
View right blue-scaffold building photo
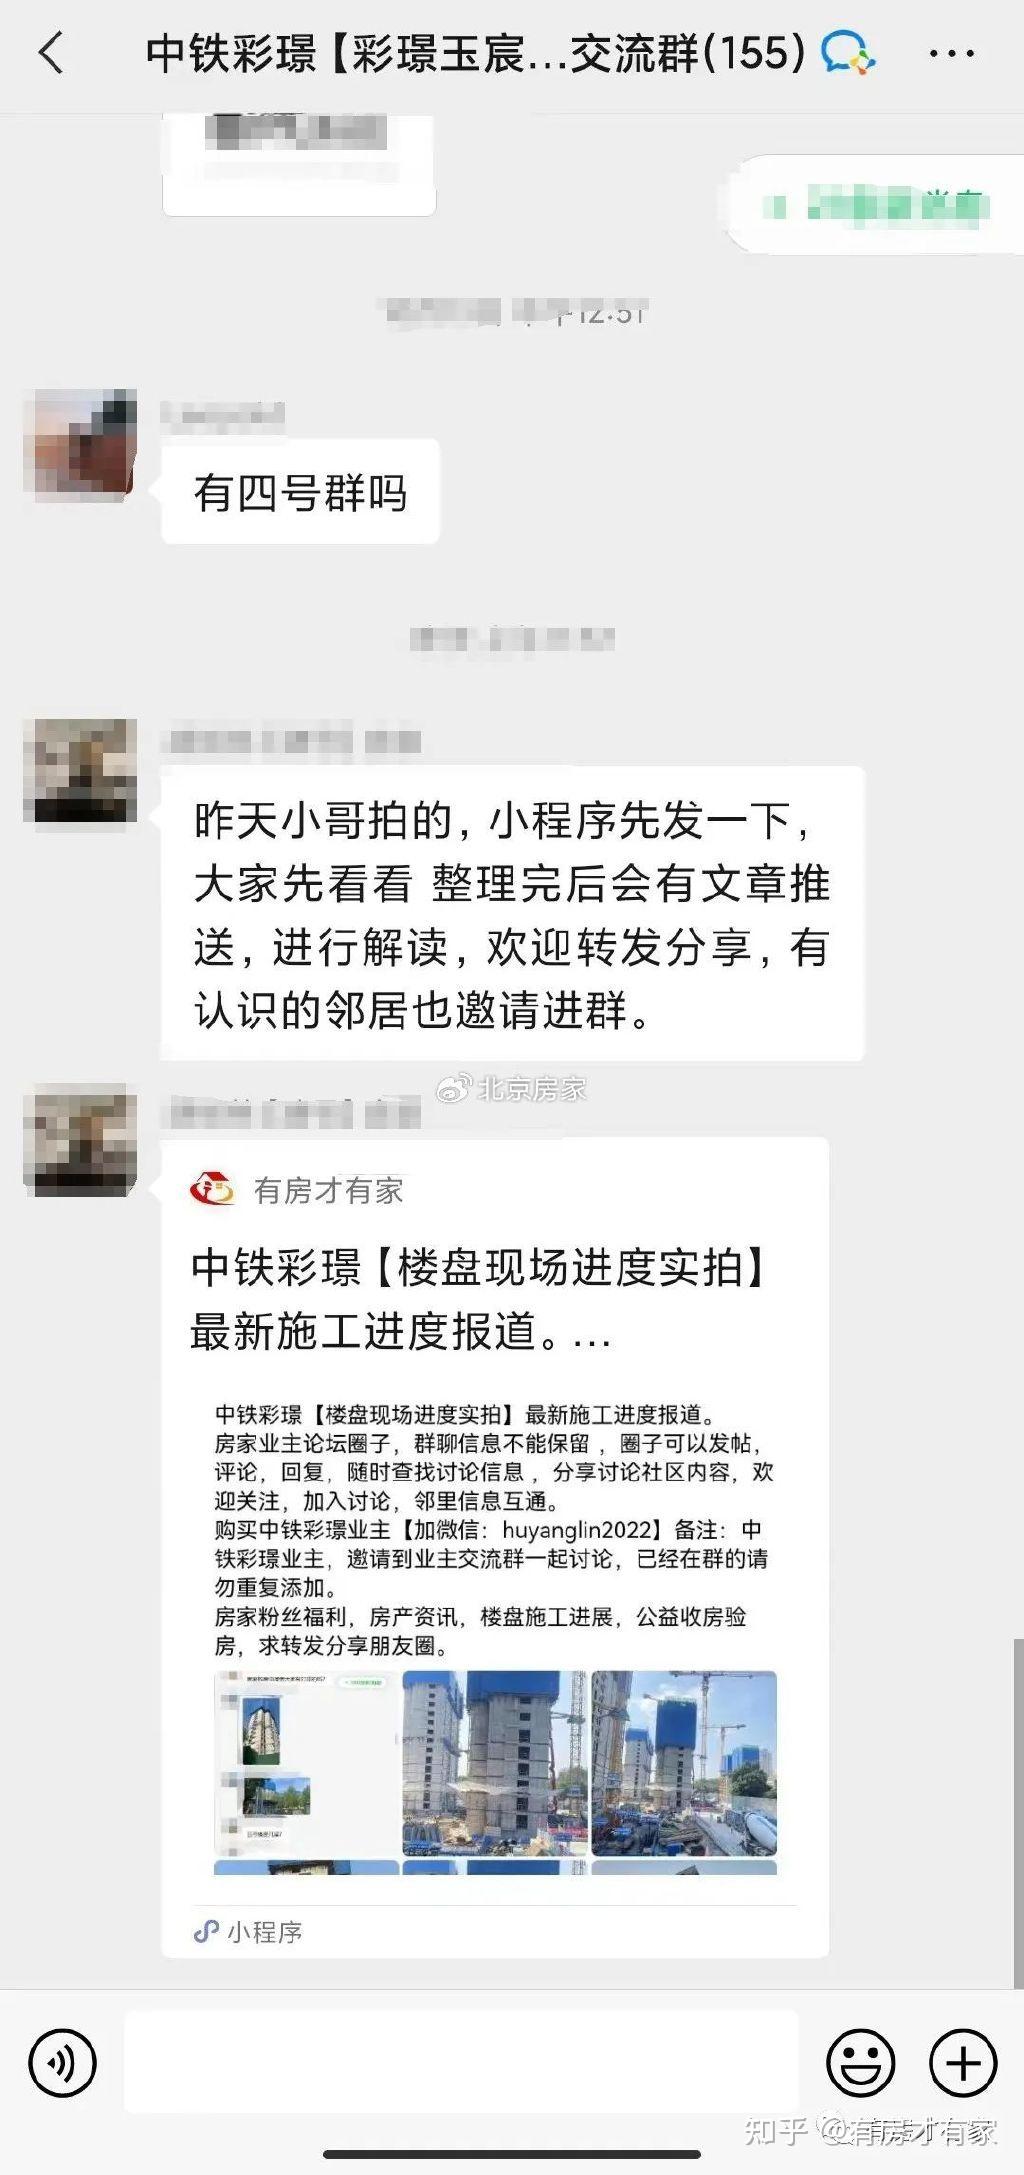684,1762
